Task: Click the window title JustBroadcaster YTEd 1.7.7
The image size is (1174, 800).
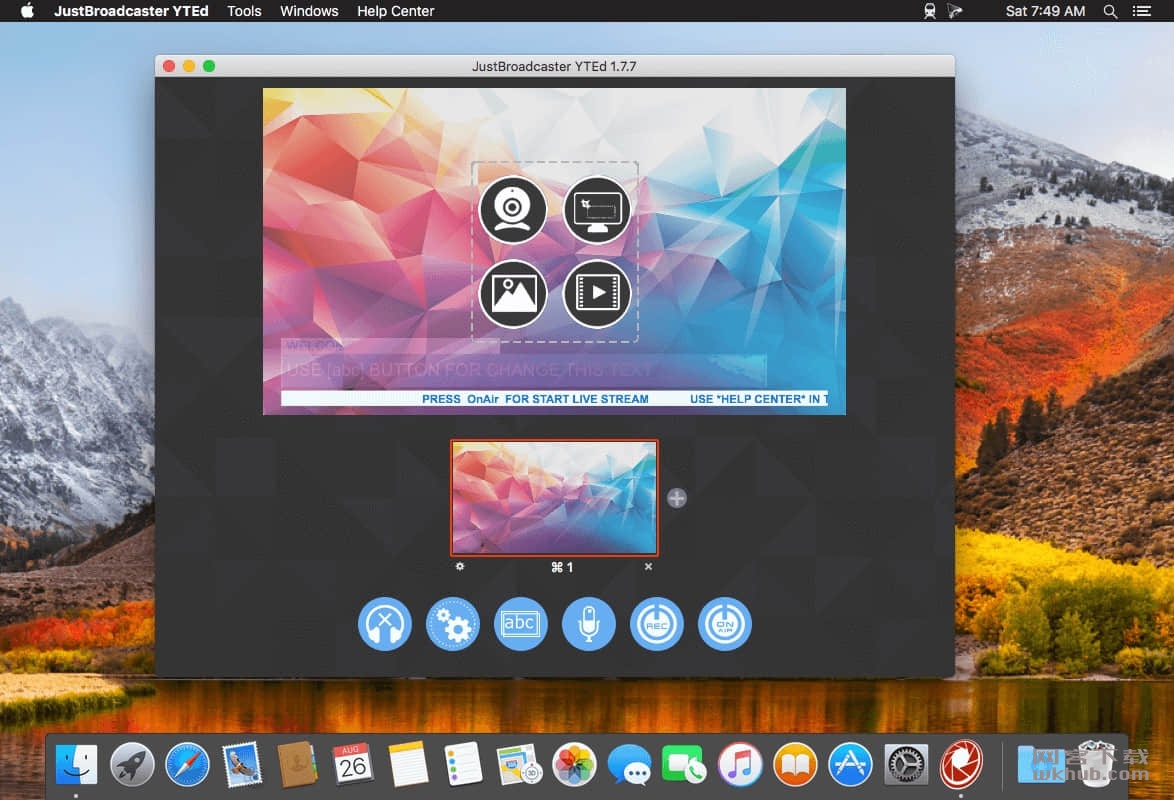Action: 554,66
